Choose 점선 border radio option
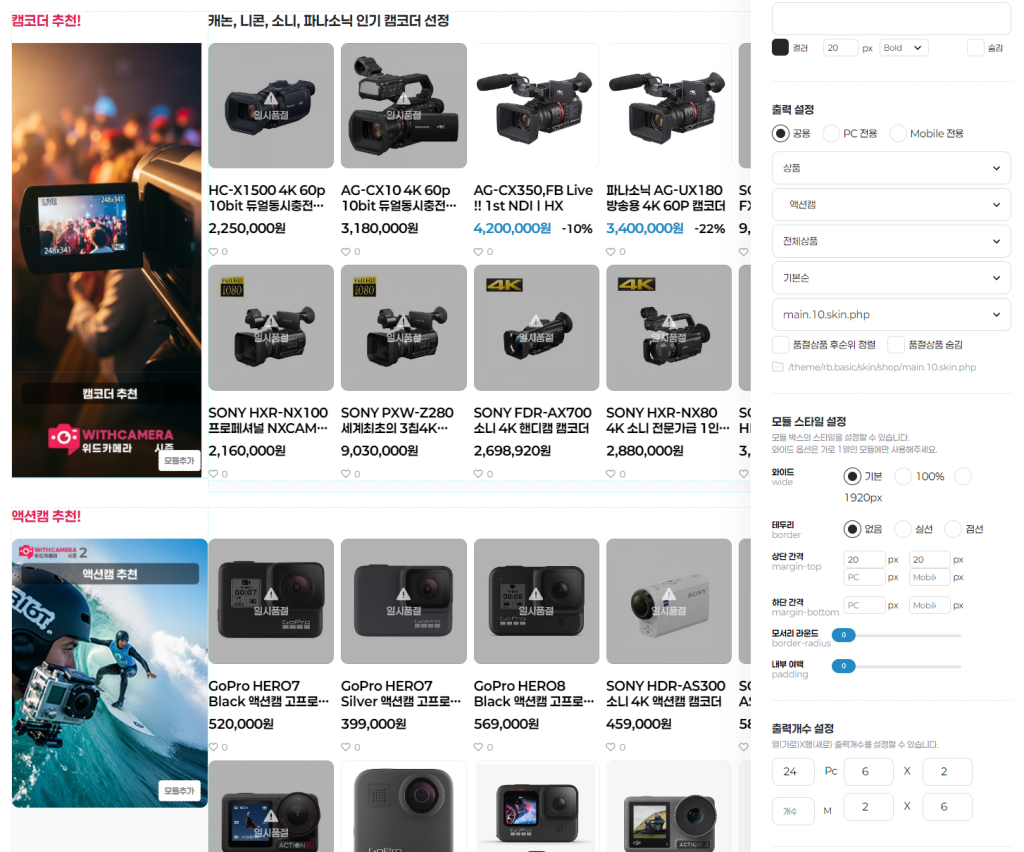This screenshot has height=852, width=1024. pos(953,529)
